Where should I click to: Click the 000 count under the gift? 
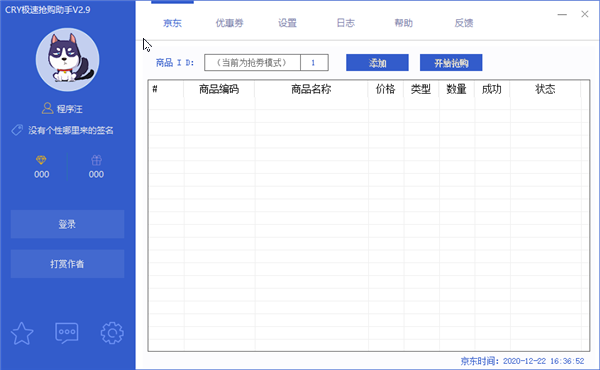pyautogui.click(x=96, y=174)
